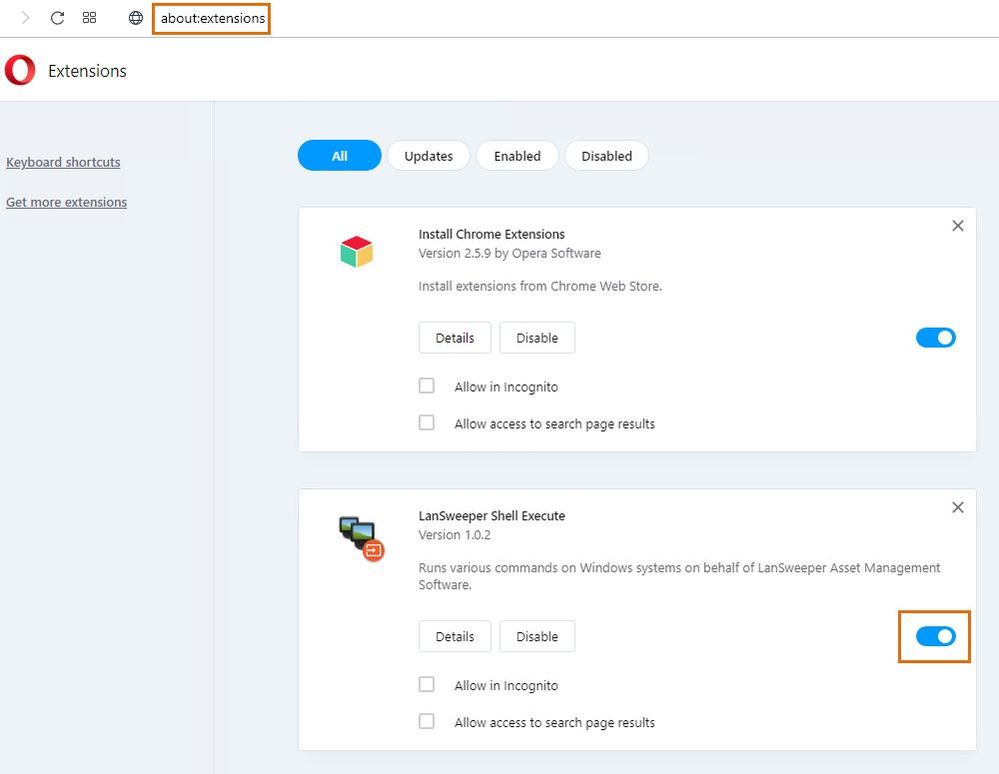Screen dimensions: 999x774
Task: Open Details for LanSweeper Shell Execute
Action: click(454, 637)
